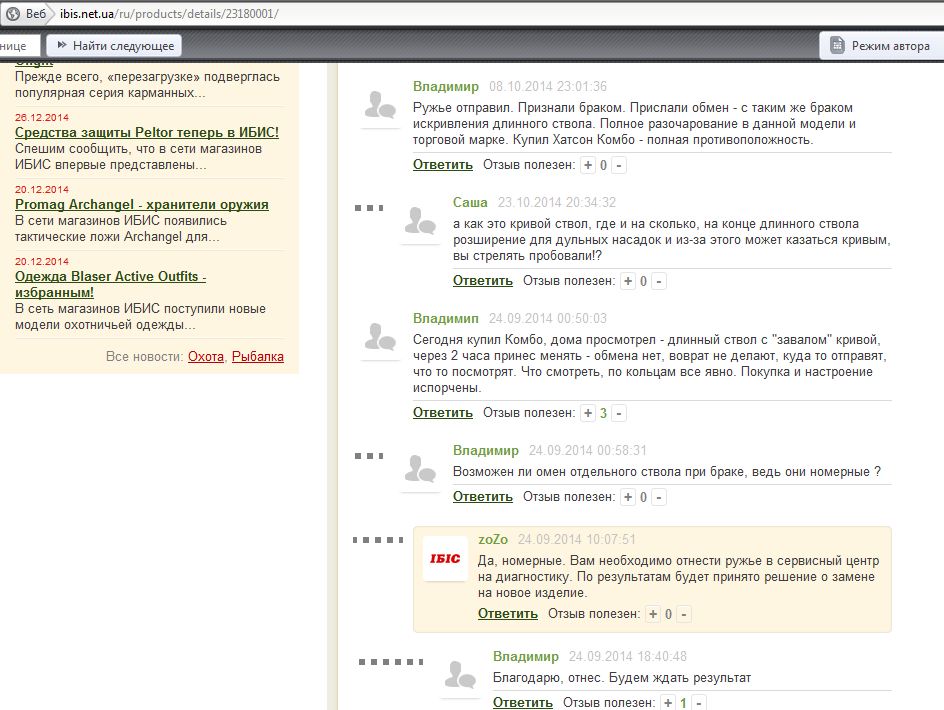Viewport: 944px width, 710px height.
Task: Downvote Саша's comment with minus button
Action: click(658, 282)
